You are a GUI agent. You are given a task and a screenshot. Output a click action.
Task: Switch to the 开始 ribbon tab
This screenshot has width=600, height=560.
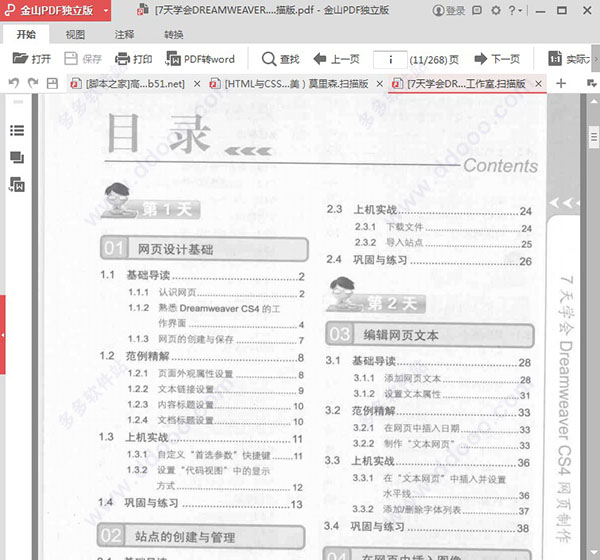pyautogui.click(x=26, y=34)
